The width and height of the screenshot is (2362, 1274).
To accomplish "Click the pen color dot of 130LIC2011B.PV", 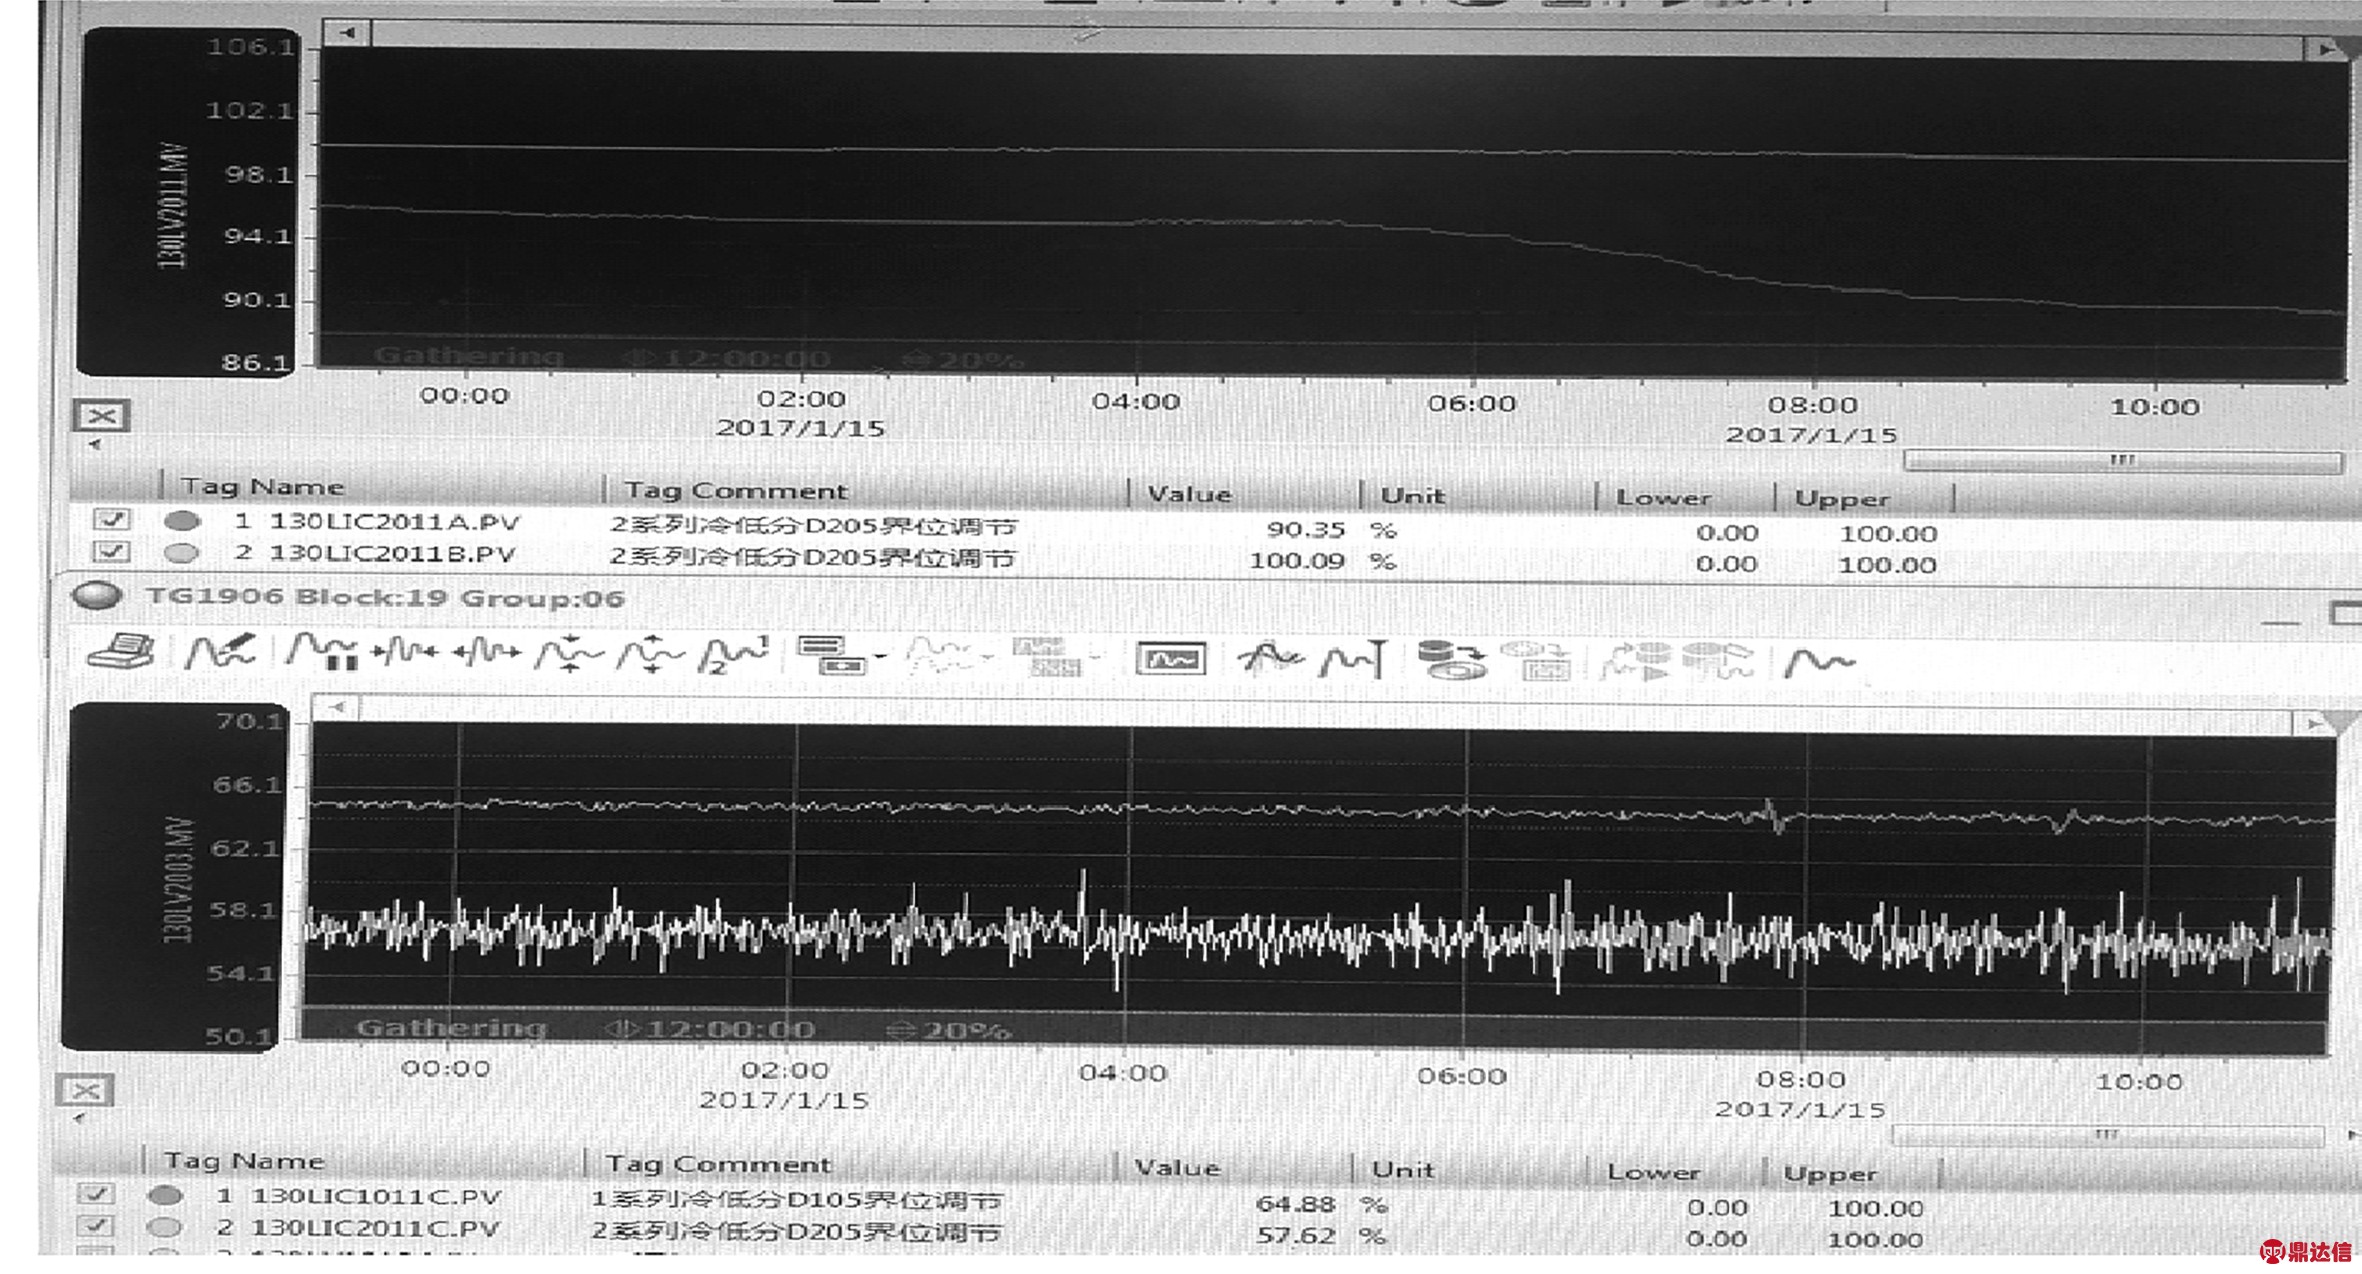I will (182, 552).
